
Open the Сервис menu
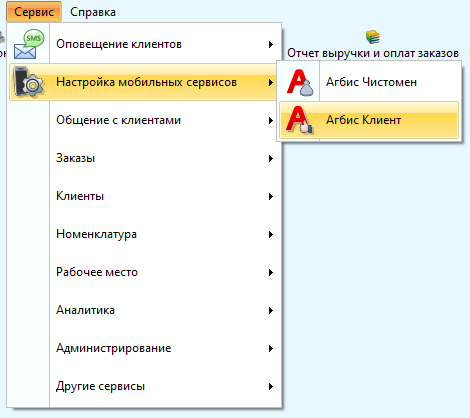(x=34, y=12)
